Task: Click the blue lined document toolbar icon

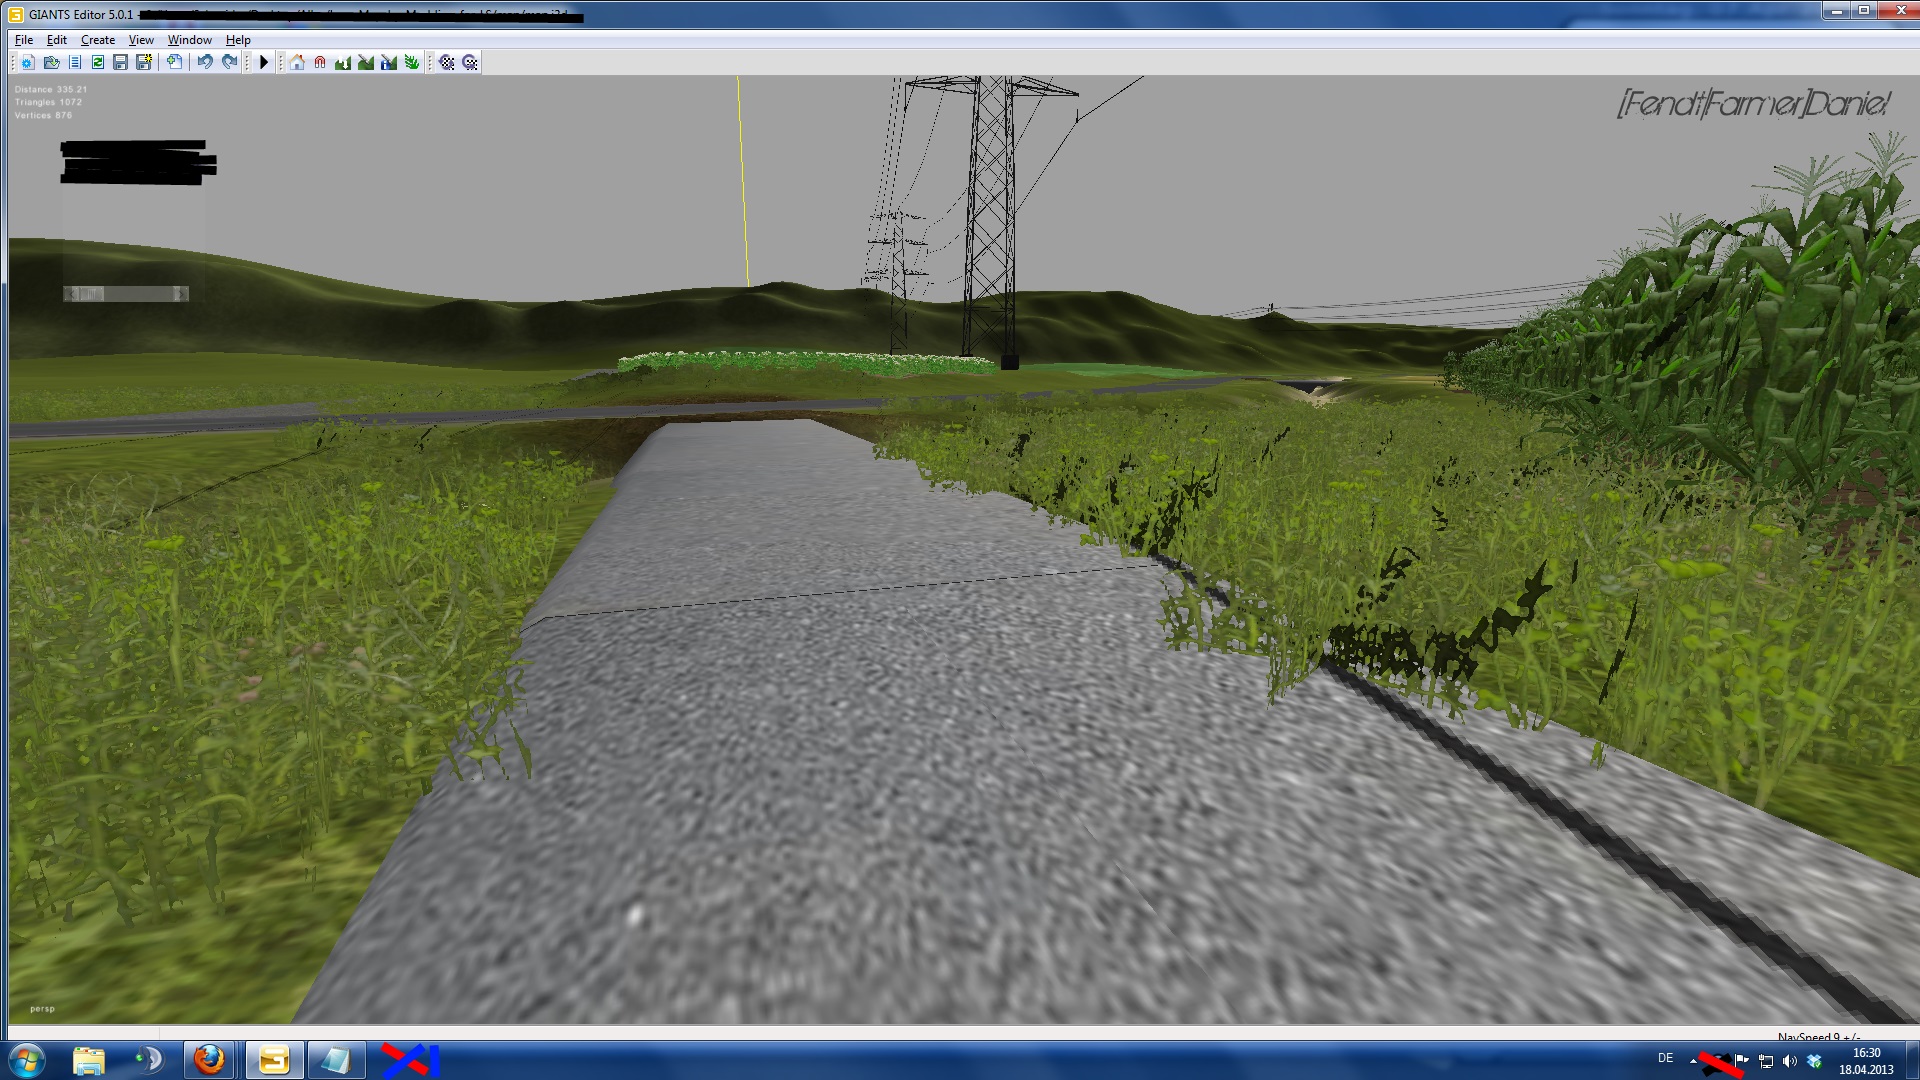Action: click(75, 63)
